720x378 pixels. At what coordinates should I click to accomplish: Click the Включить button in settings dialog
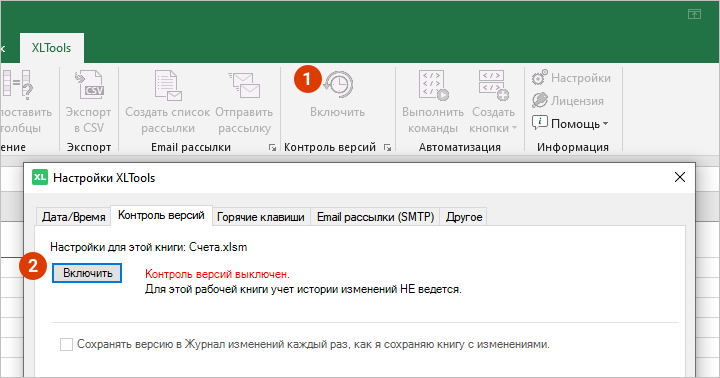[x=87, y=273]
